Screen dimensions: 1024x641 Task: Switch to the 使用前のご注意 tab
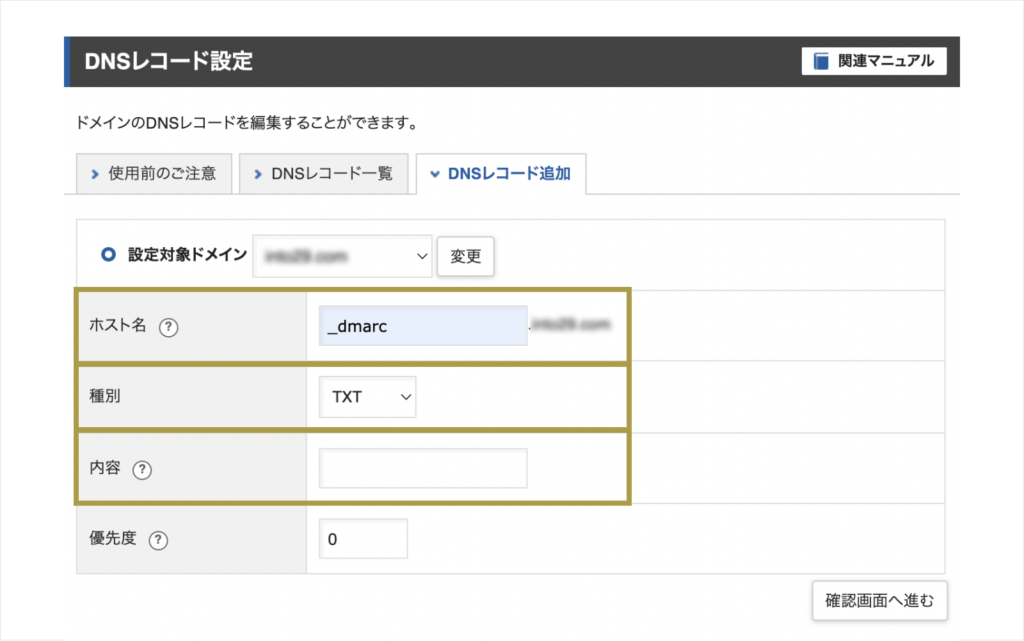click(x=154, y=174)
